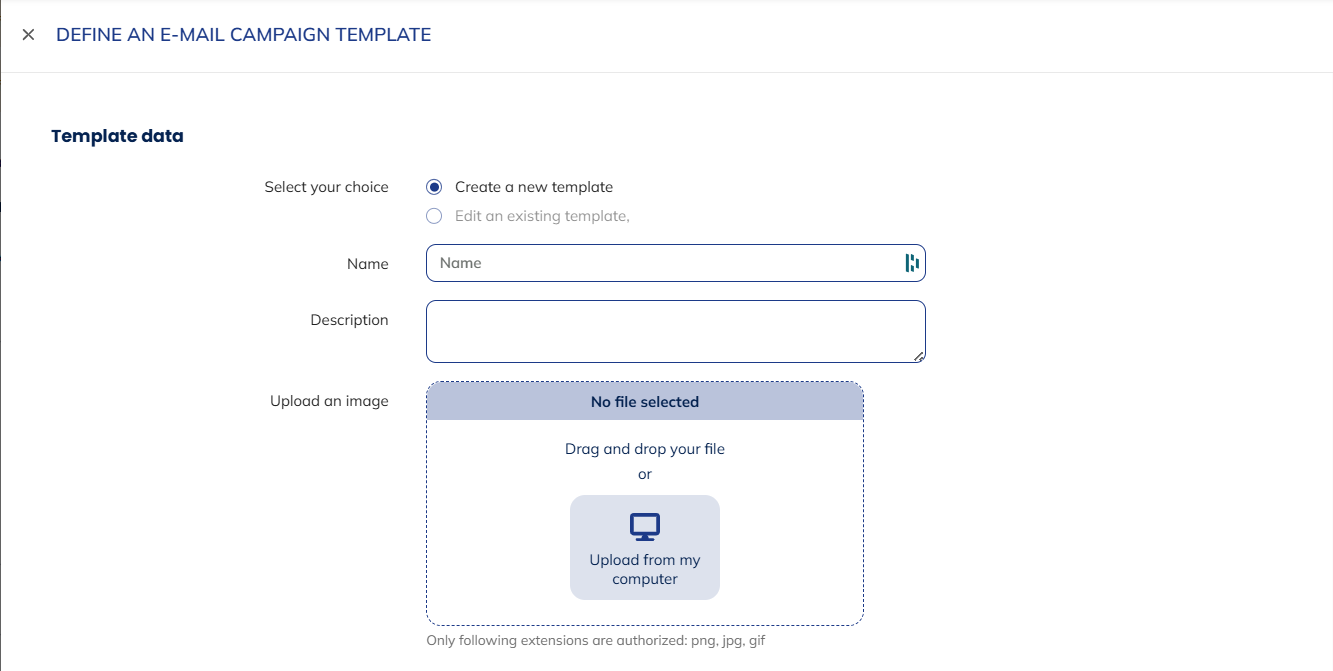Click the 'Define an e-mail campaign template' title
The height and width of the screenshot is (671, 1333).
(243, 35)
